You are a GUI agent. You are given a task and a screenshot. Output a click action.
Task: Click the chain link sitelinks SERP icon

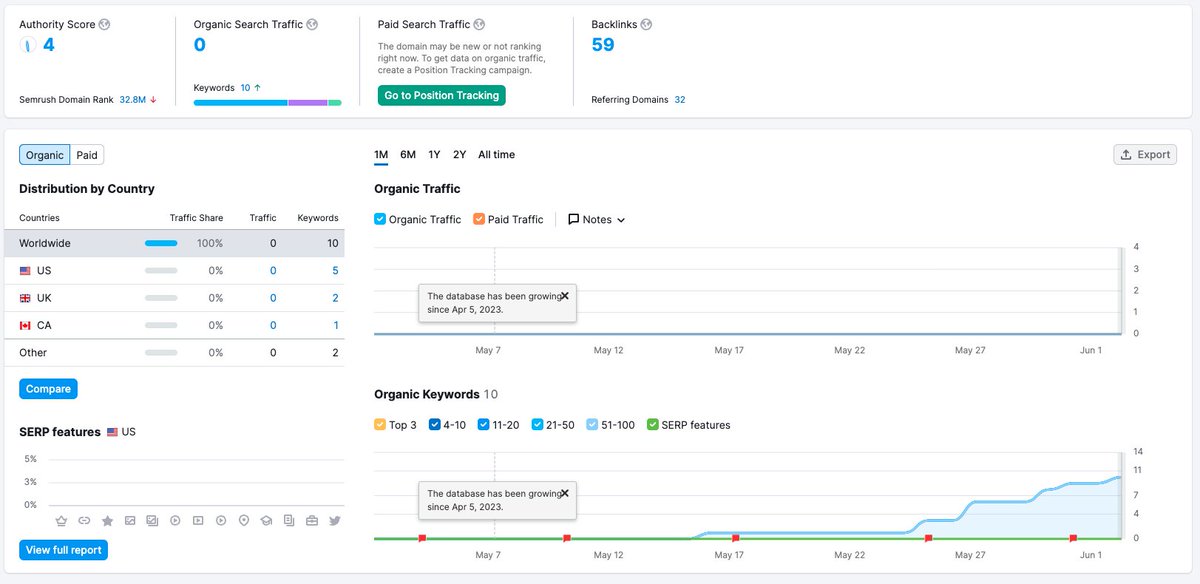[x=84, y=521]
